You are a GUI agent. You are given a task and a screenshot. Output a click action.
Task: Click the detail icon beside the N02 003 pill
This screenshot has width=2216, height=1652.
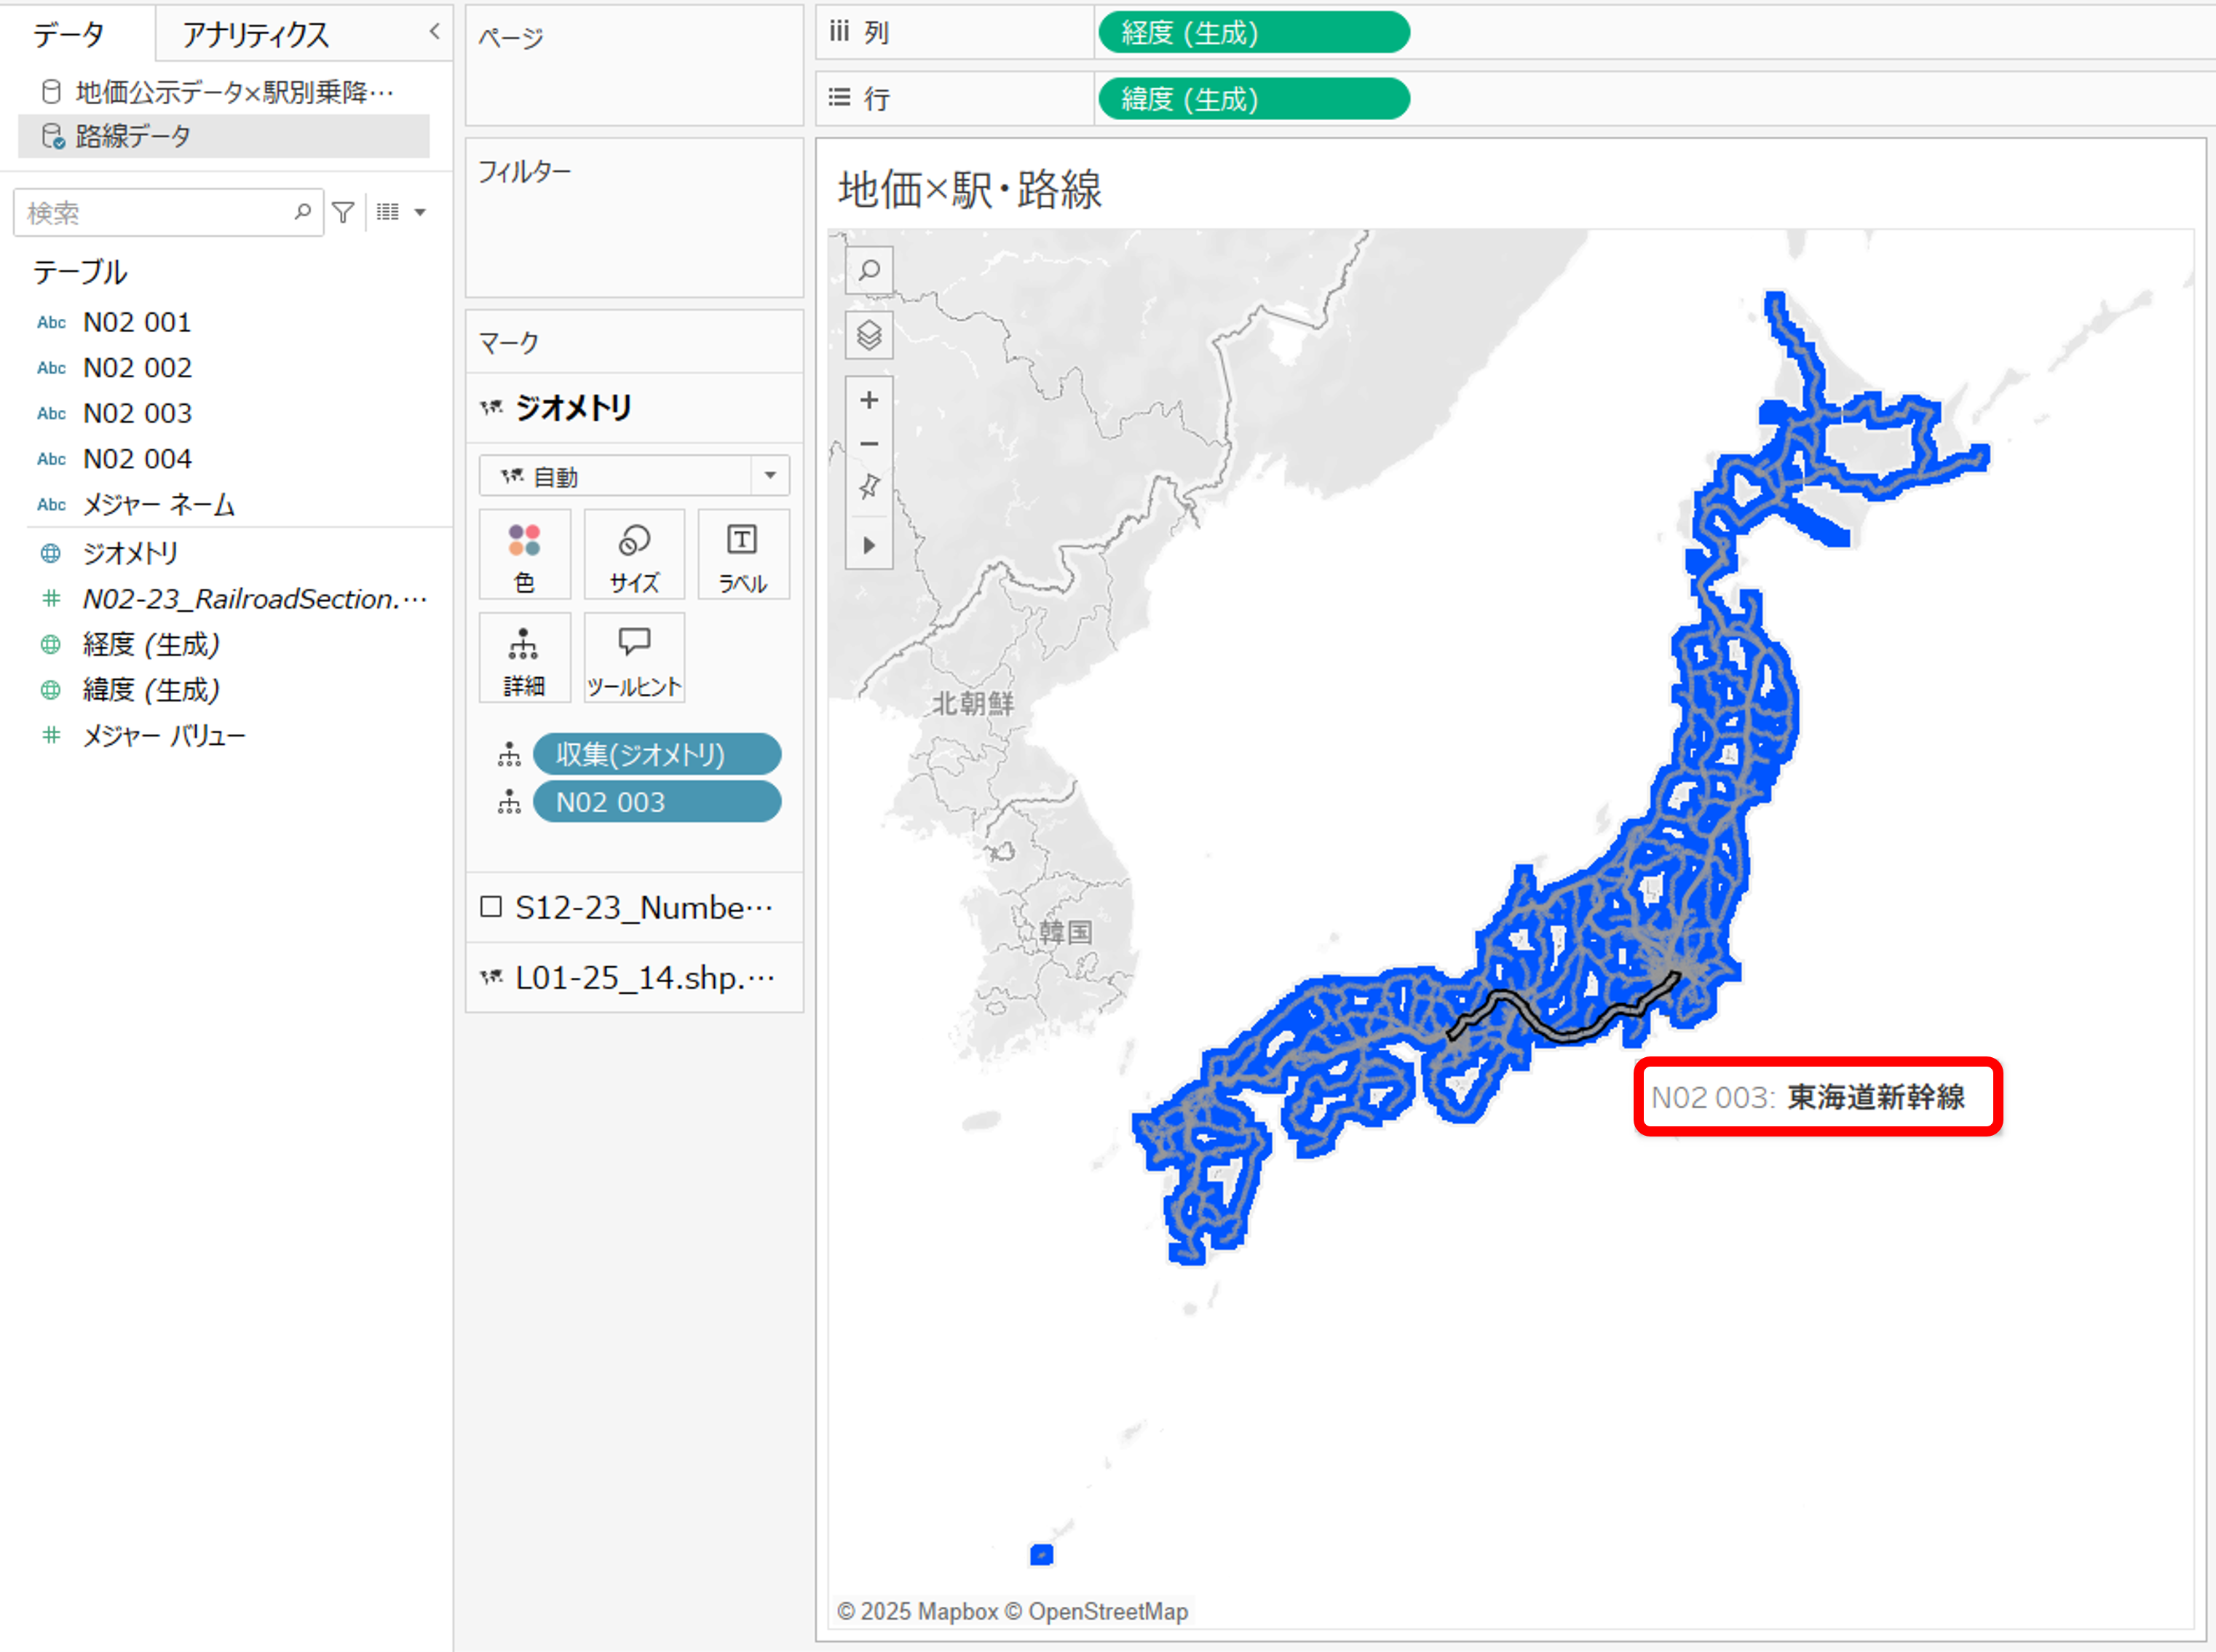tap(509, 802)
